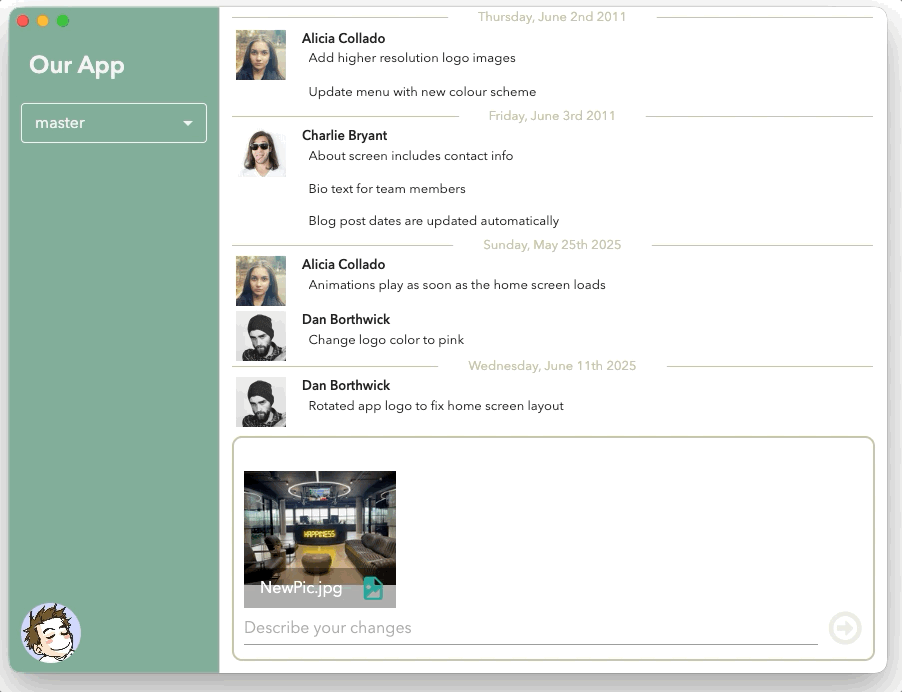Select the NewPic.jpg image thumbnail
Viewport: 902px width, 692px height.
(x=320, y=528)
